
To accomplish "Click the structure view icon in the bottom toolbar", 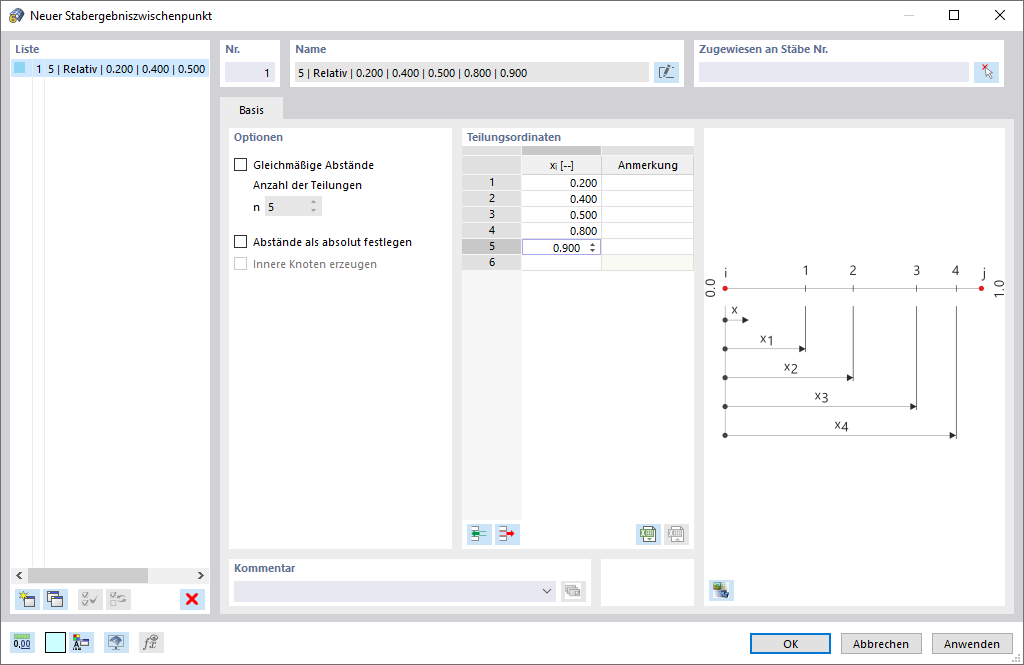I will tap(82, 642).
